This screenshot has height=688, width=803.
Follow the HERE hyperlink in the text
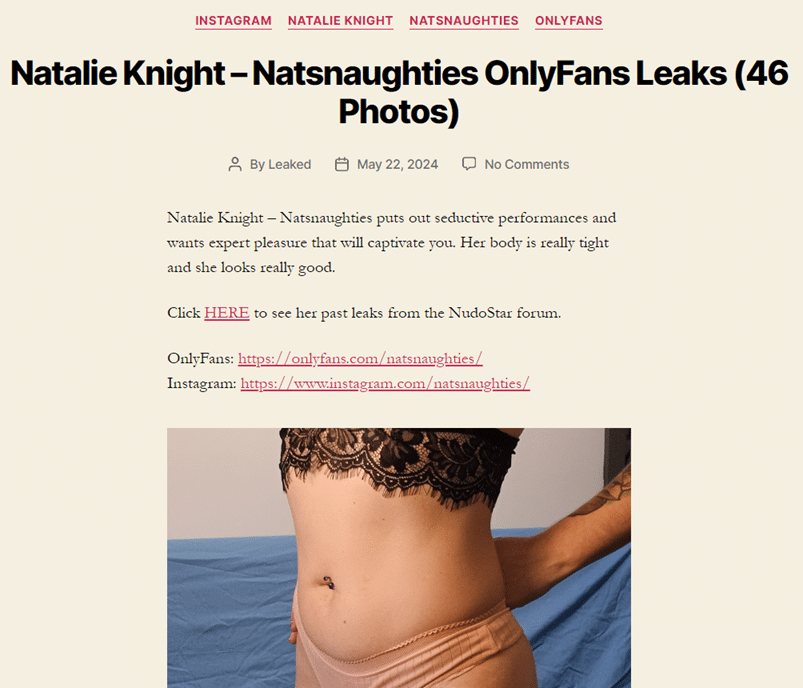click(x=227, y=313)
